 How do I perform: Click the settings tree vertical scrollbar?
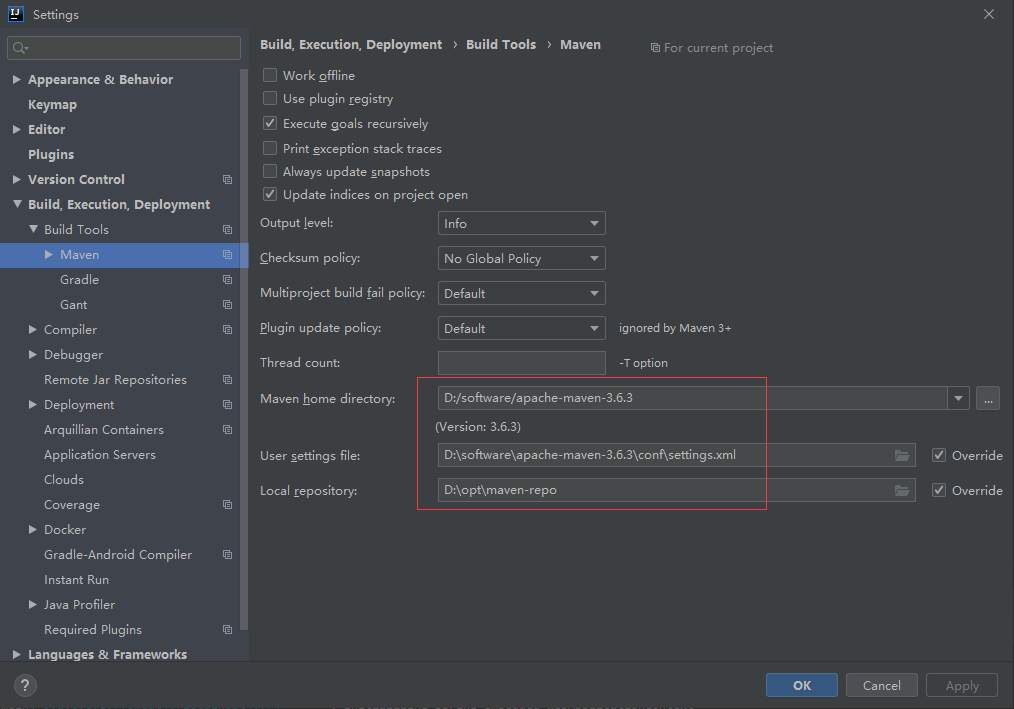click(x=244, y=349)
